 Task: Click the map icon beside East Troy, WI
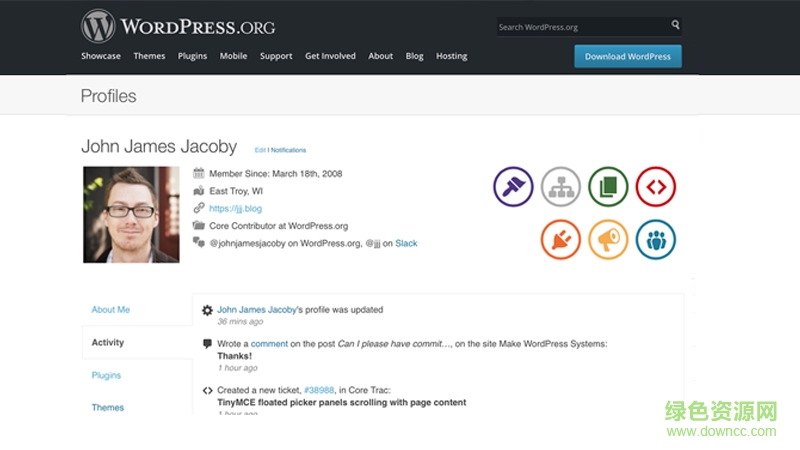(198, 191)
